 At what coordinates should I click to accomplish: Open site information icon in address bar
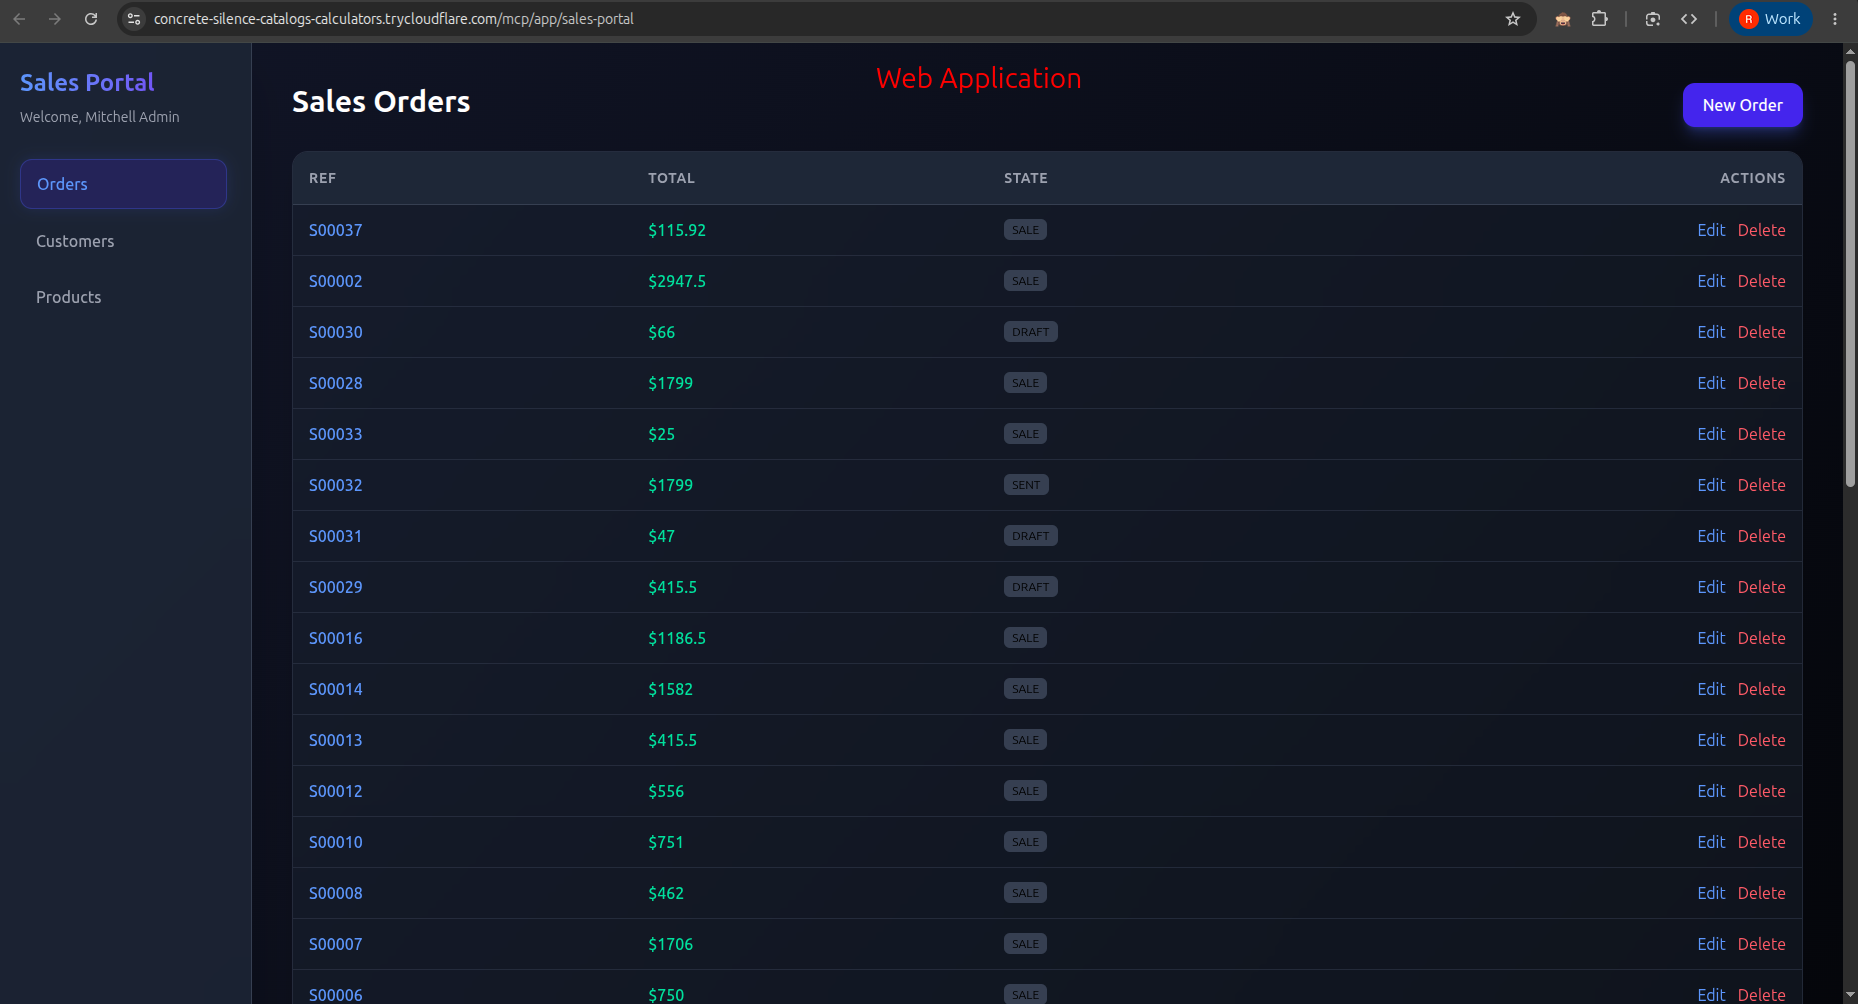click(134, 19)
